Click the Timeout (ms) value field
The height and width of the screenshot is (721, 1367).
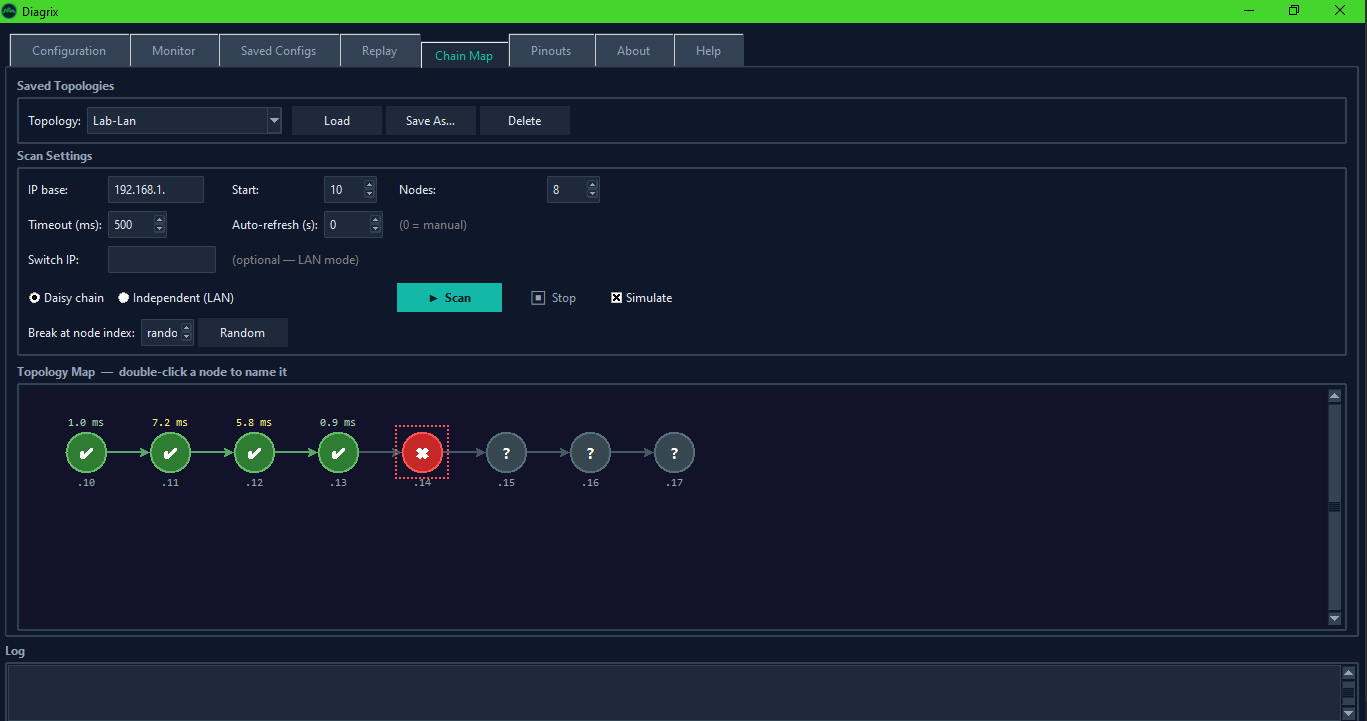(x=131, y=225)
